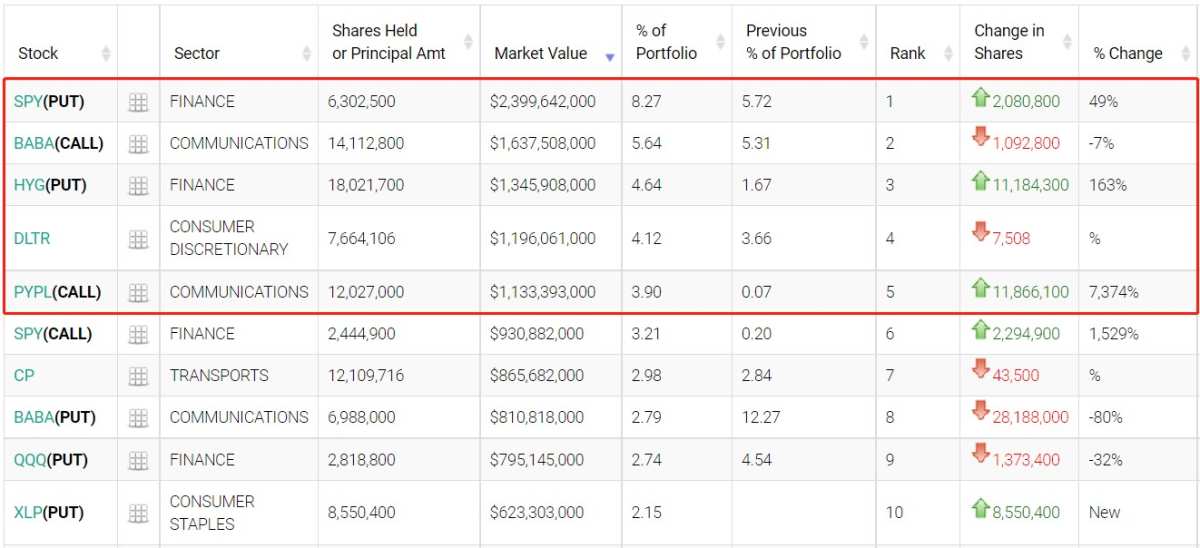Select portfolio percentage 8.27 cell
Viewport: 1200px width, 548px height.
click(x=647, y=102)
